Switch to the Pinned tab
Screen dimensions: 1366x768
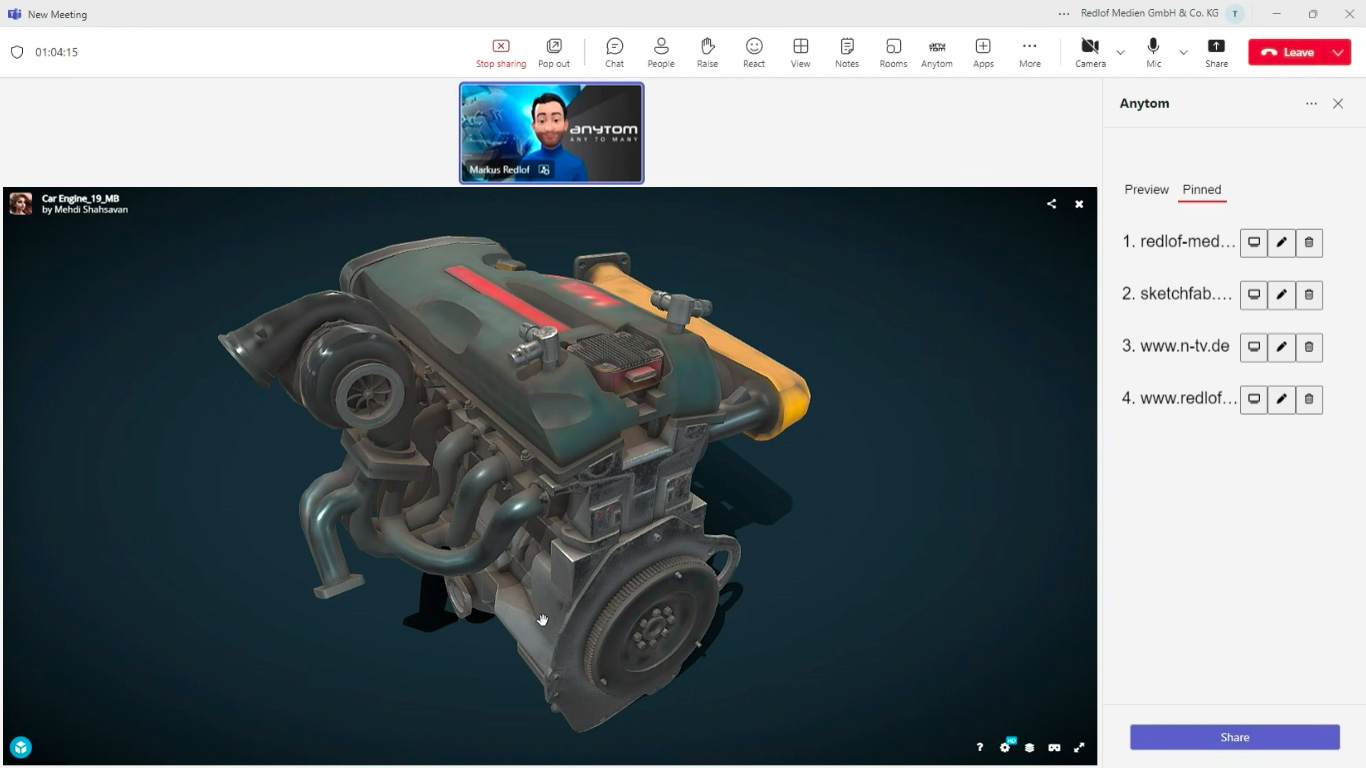click(1202, 190)
